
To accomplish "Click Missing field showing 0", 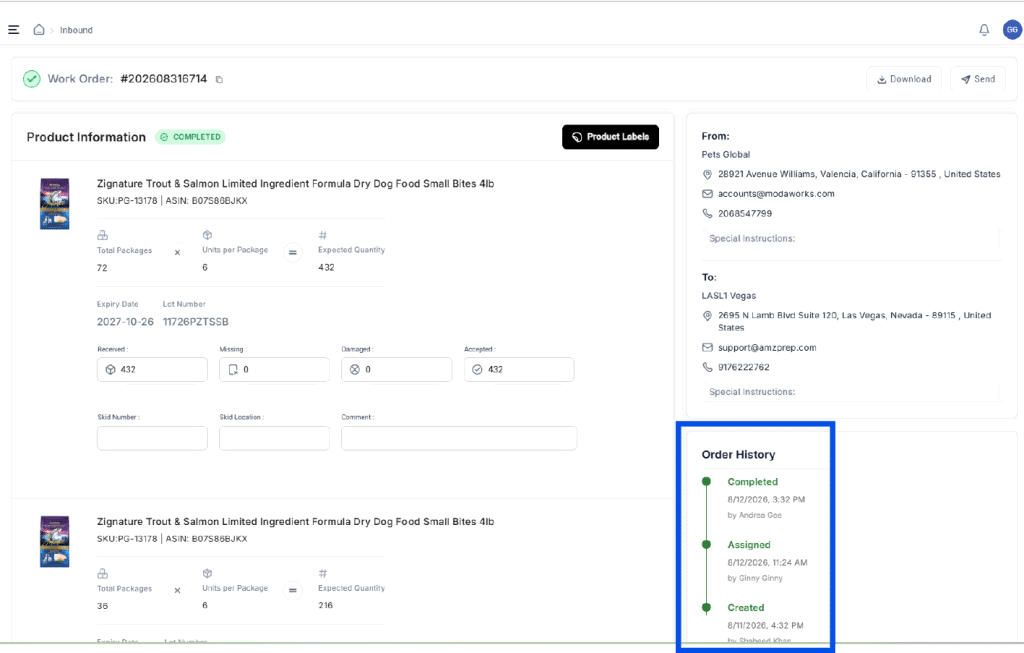I will pos(274,370).
